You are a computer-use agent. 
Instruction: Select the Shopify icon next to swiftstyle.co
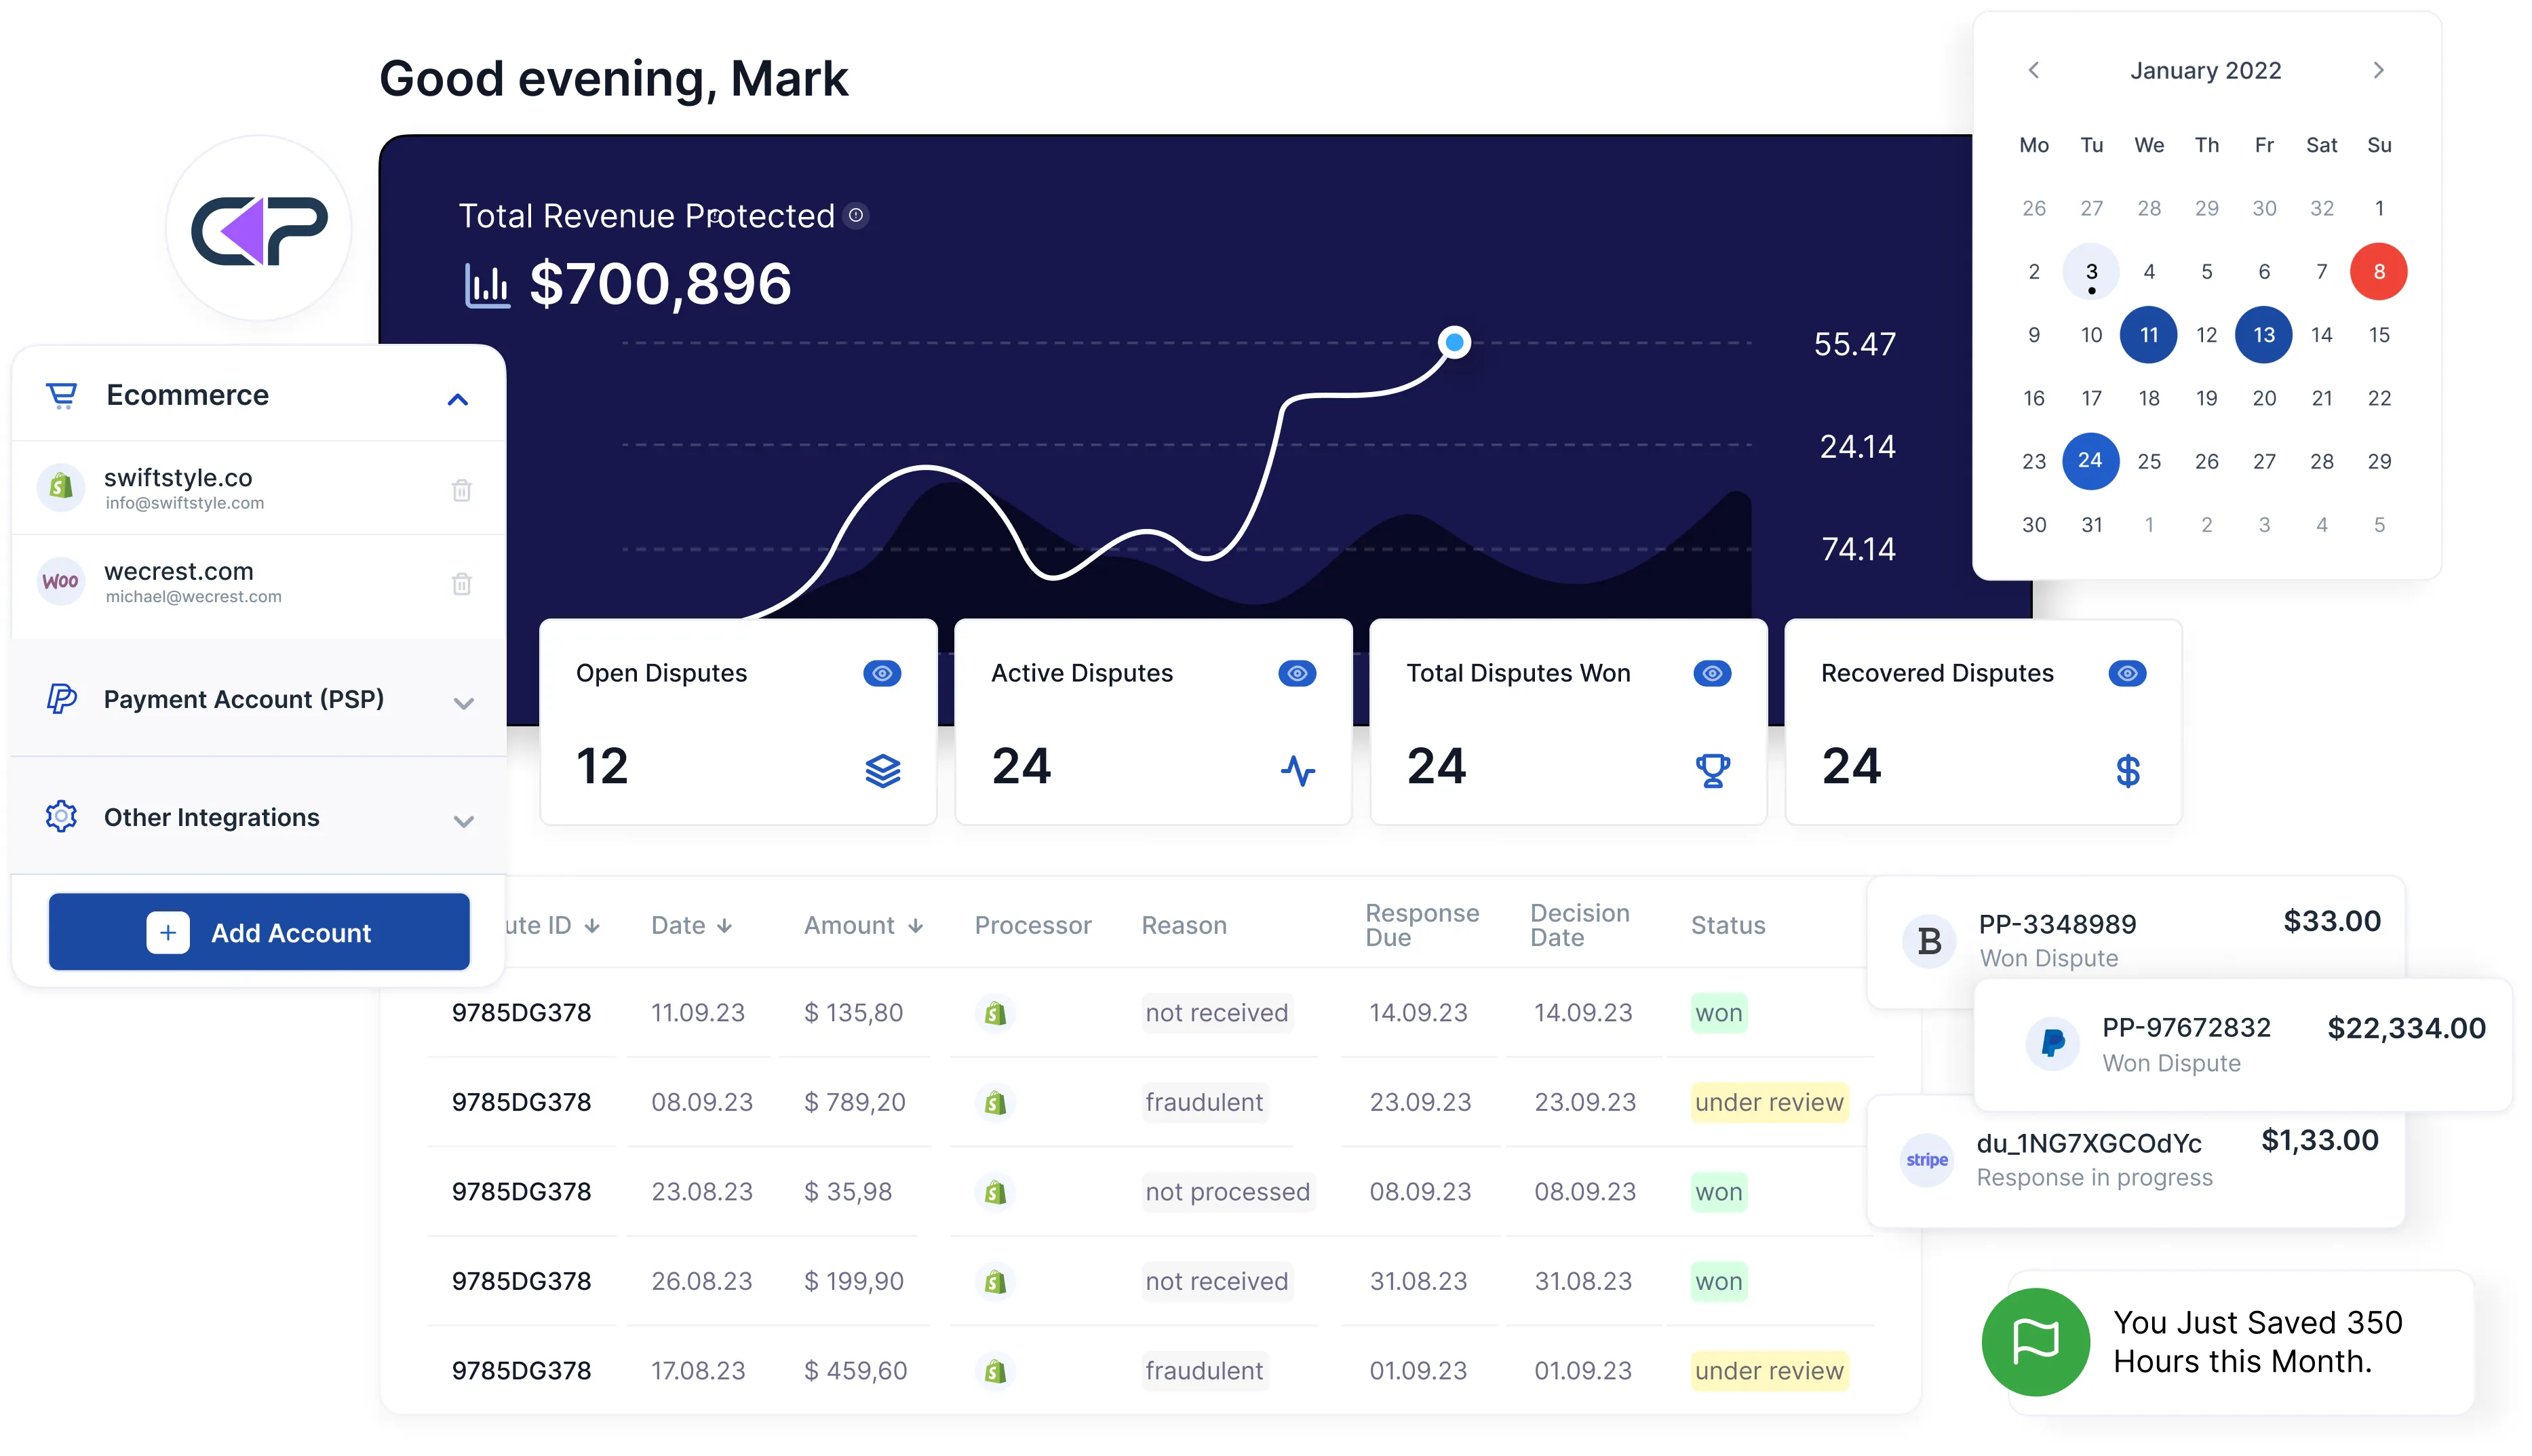click(x=61, y=487)
